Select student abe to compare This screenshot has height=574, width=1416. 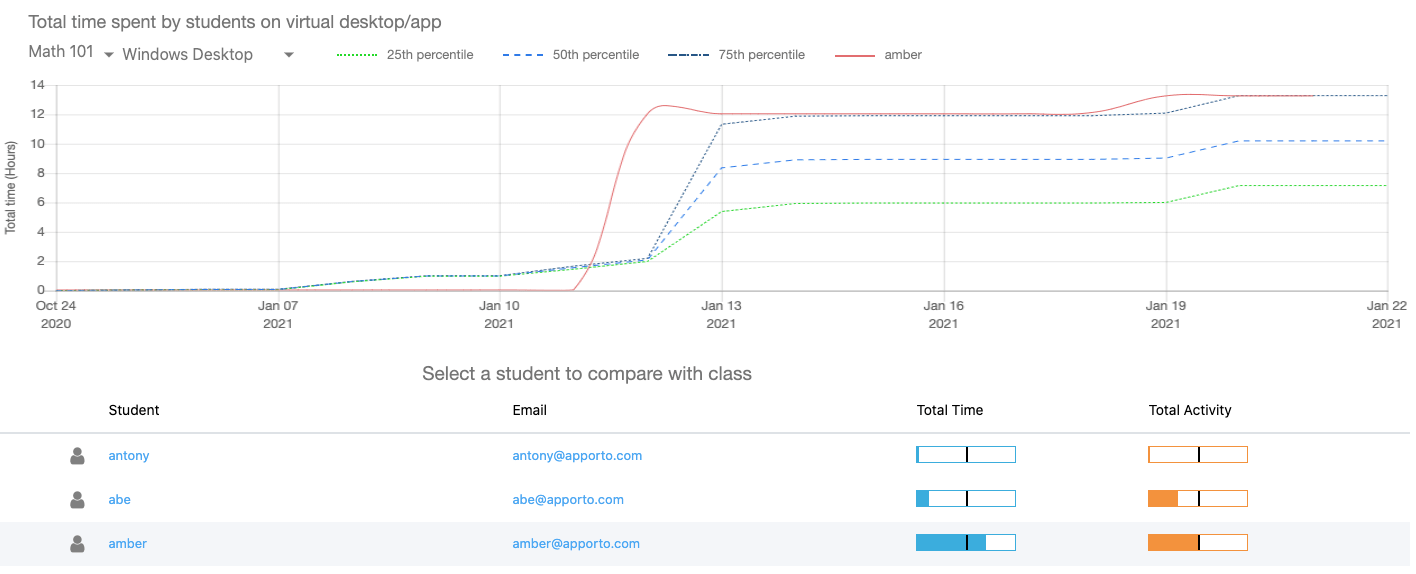tap(119, 500)
